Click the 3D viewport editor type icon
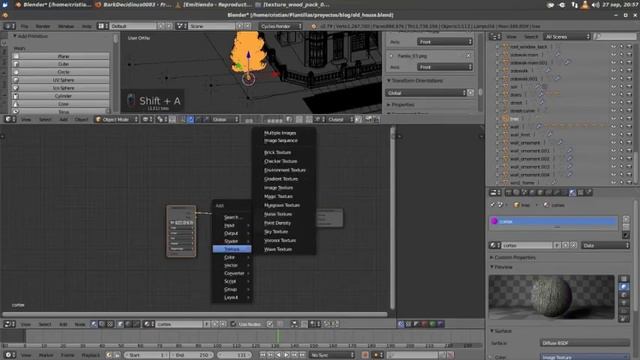This screenshot has width=640, height=360. [x=9, y=120]
